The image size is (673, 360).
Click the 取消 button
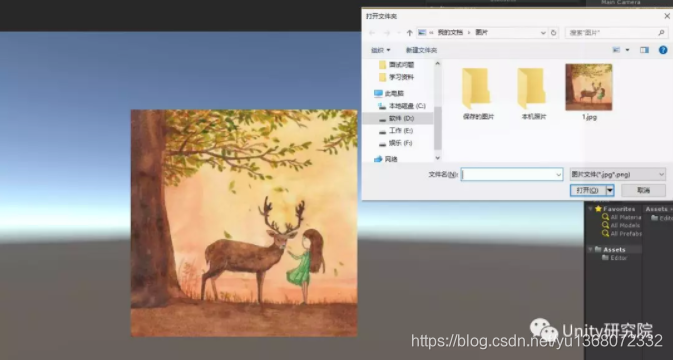[x=643, y=190]
